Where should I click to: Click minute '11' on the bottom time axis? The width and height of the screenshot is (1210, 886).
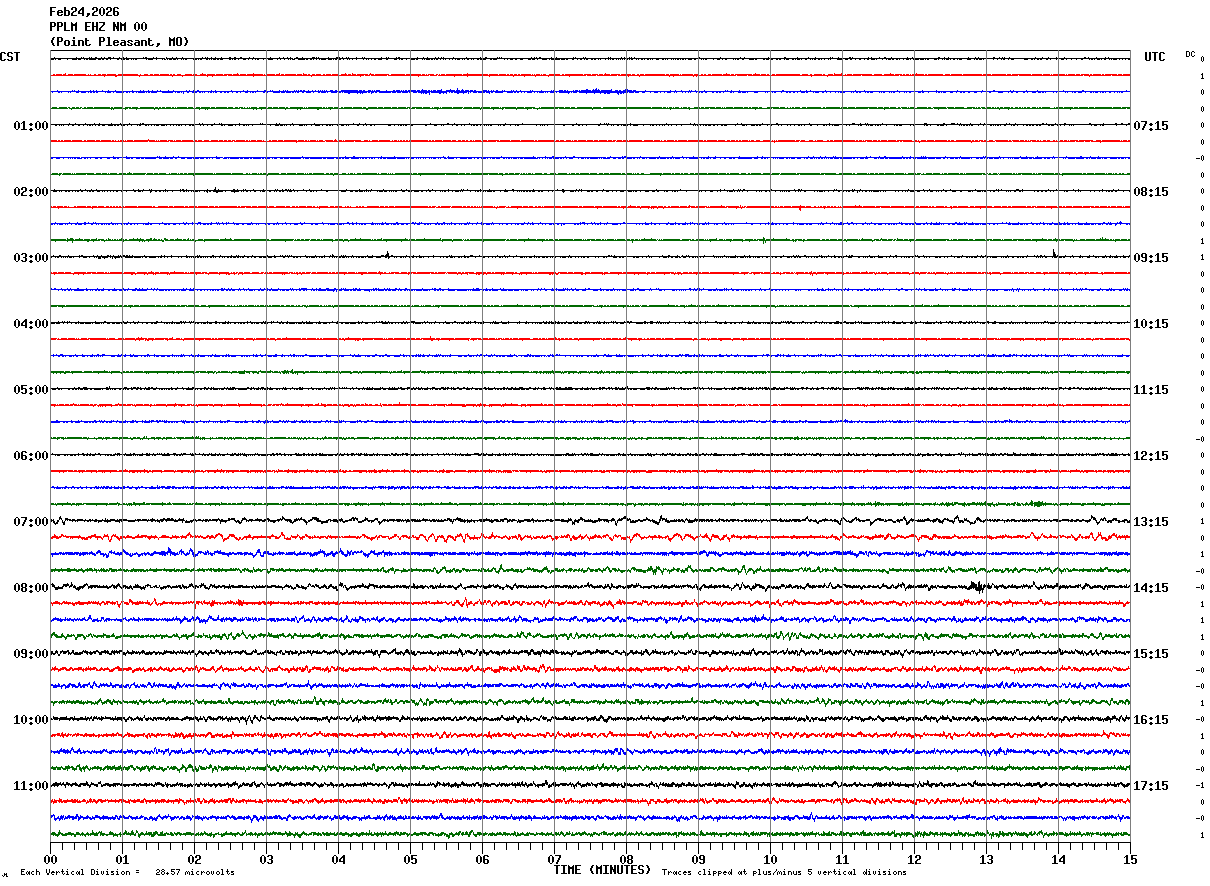(x=842, y=859)
